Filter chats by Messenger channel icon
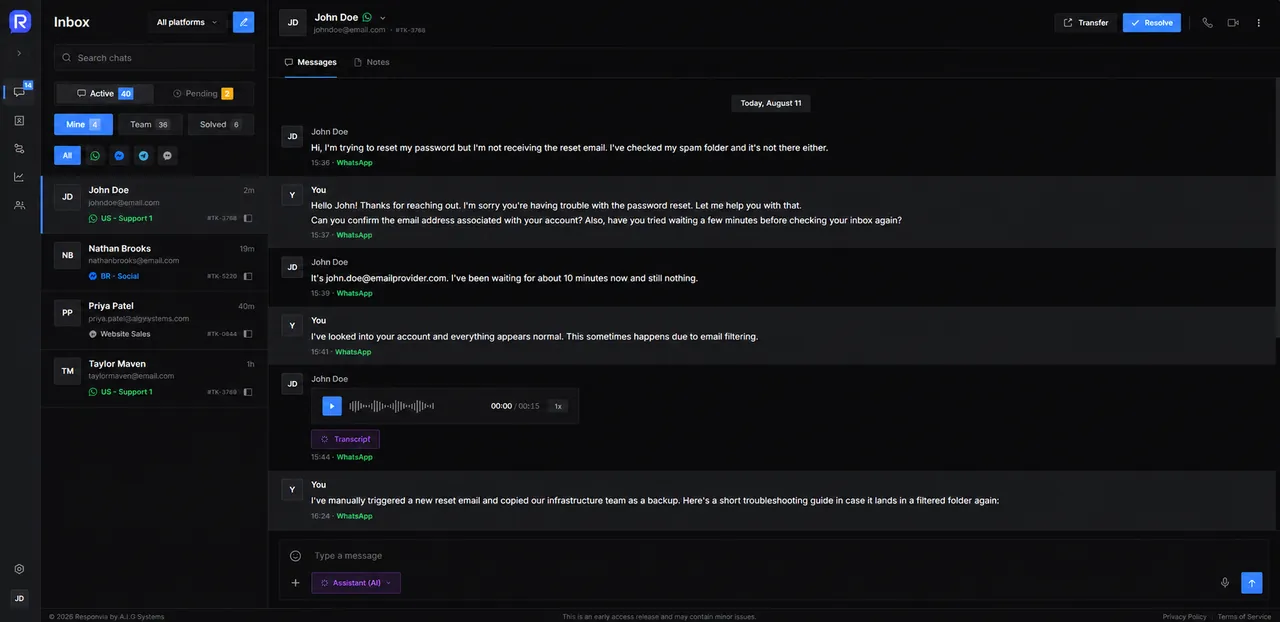 pos(119,156)
